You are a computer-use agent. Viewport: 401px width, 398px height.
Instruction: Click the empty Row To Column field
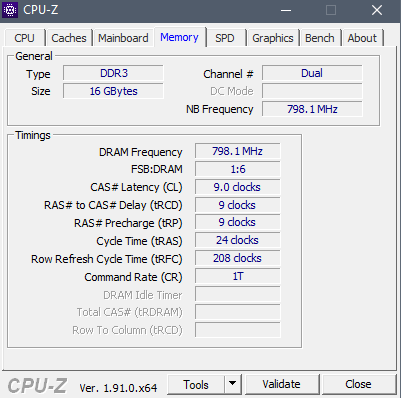pos(238,330)
